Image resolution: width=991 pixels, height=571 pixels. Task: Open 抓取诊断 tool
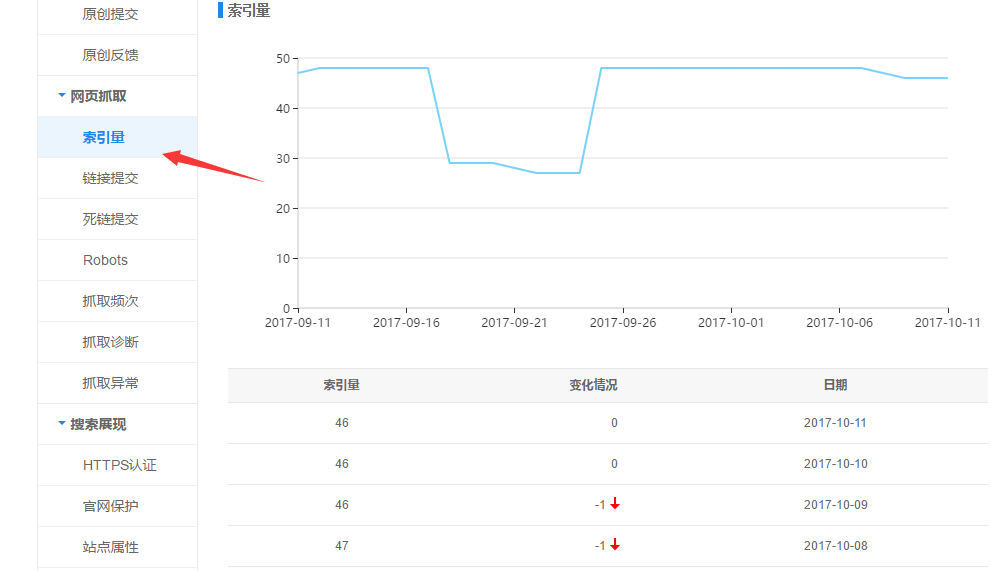(x=110, y=342)
